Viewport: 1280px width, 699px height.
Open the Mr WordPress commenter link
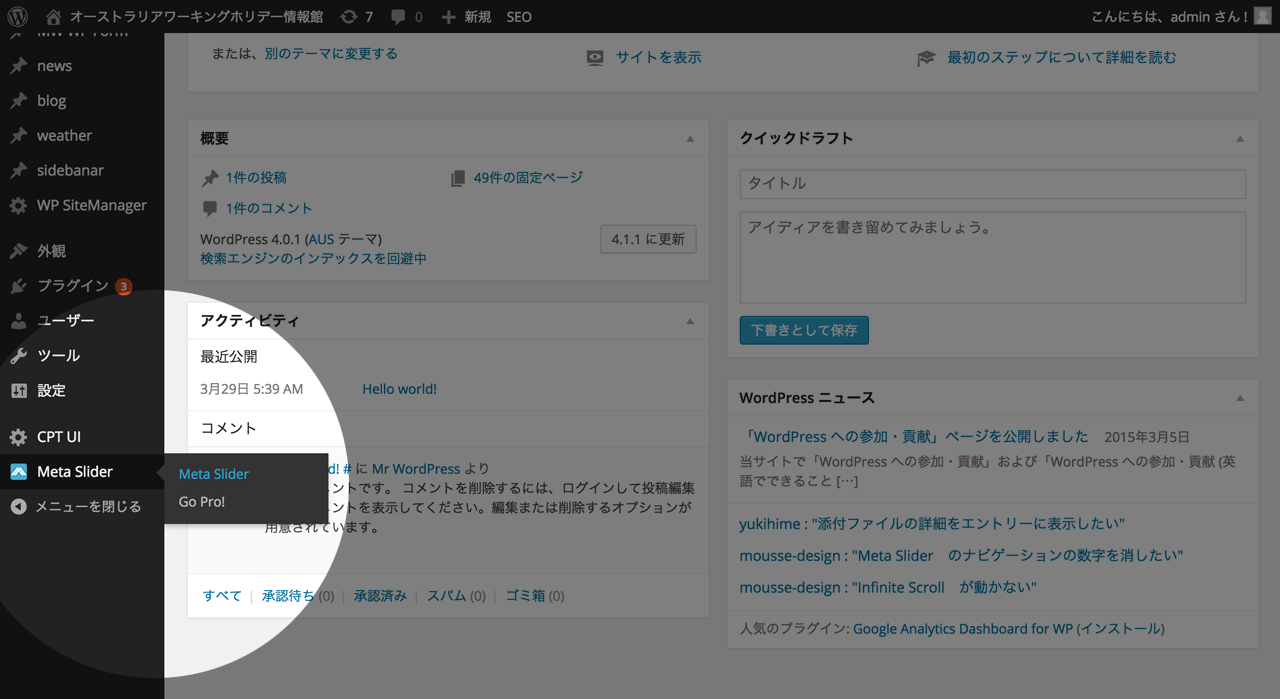(x=416, y=469)
